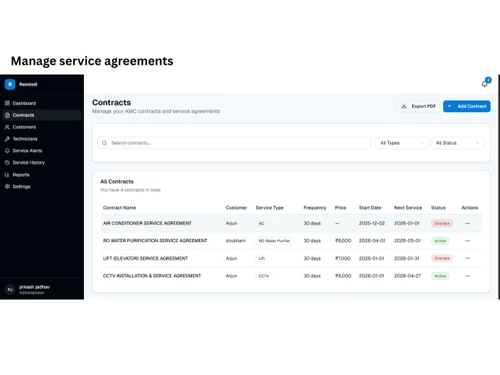Click the Reports chart icon
Image resolution: width=500 pixels, height=375 pixels.
tap(7, 175)
